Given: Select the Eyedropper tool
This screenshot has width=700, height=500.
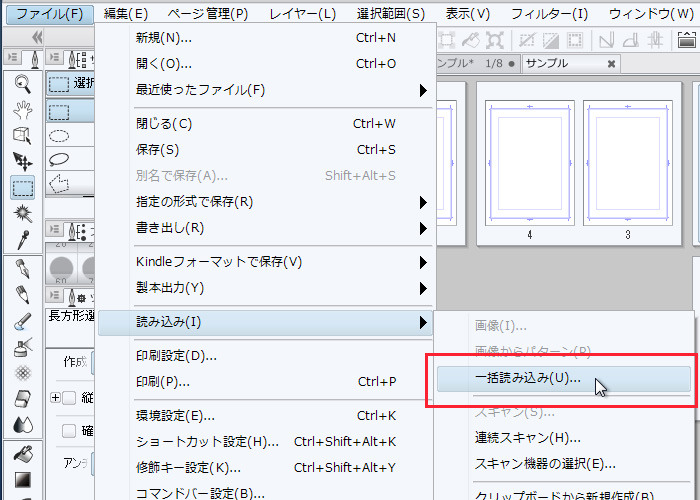Looking at the screenshot, I should coord(22,240).
